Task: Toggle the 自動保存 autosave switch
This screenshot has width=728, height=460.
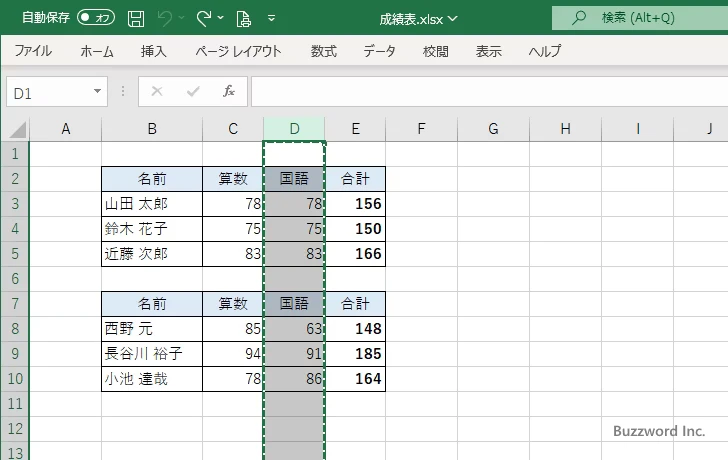Action: [x=96, y=18]
